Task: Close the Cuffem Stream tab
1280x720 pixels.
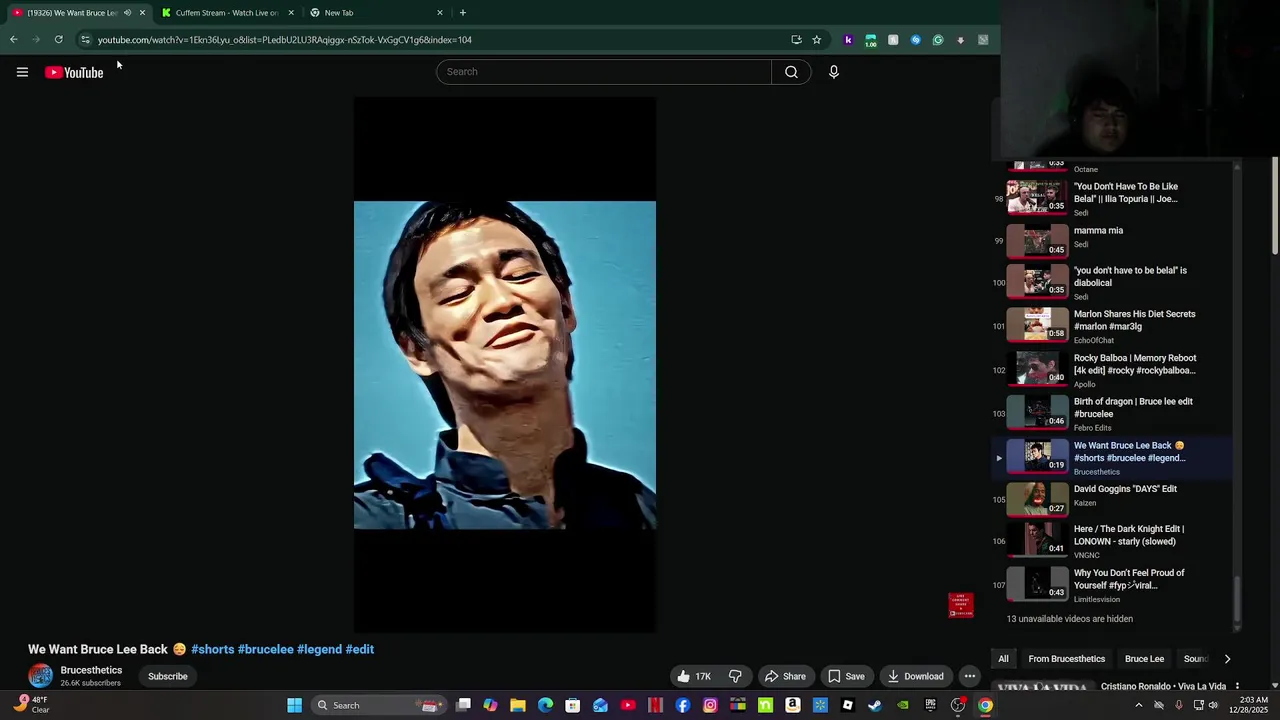Action: coord(291,13)
